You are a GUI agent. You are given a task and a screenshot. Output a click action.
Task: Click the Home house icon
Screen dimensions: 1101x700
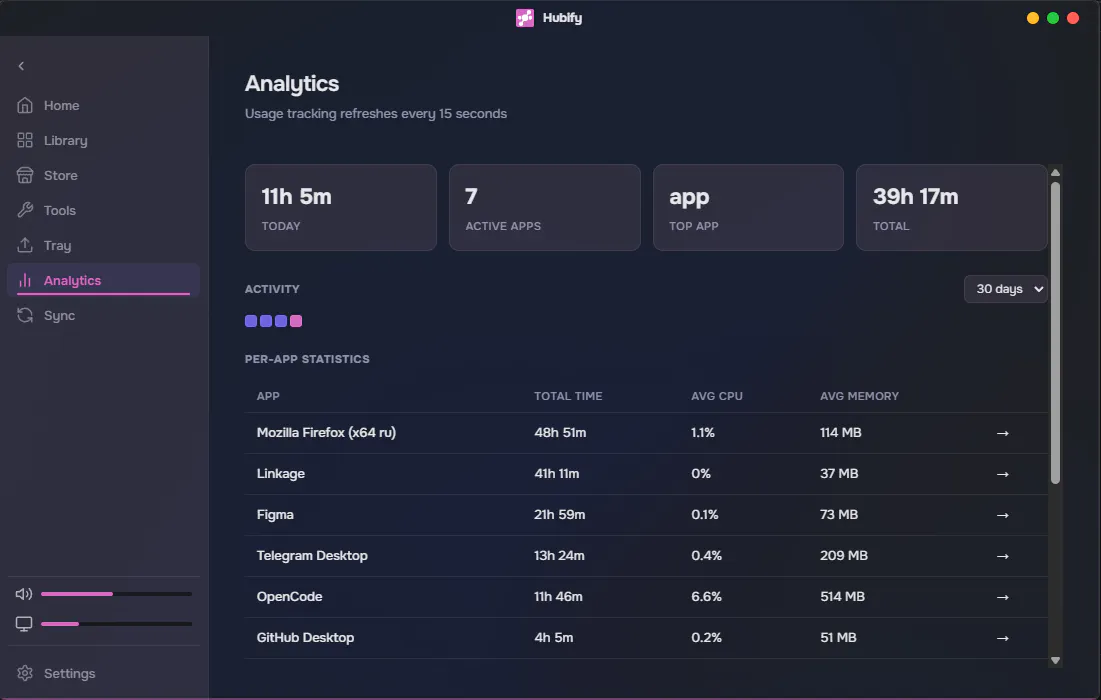point(25,105)
